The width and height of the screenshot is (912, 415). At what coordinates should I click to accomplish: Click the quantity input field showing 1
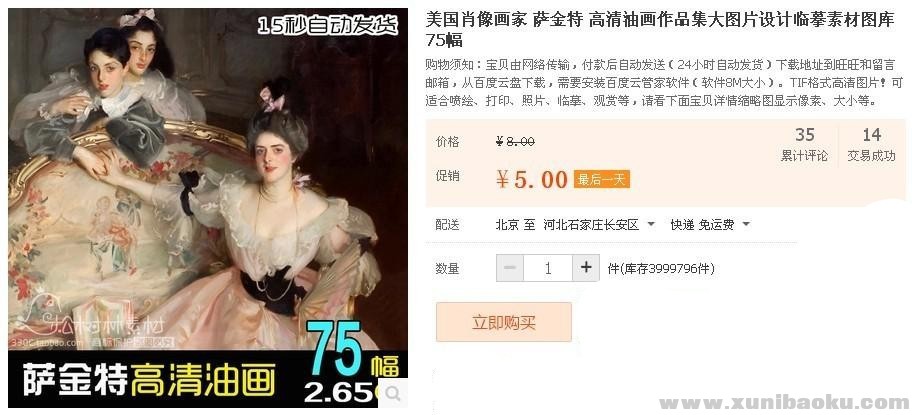(x=548, y=268)
